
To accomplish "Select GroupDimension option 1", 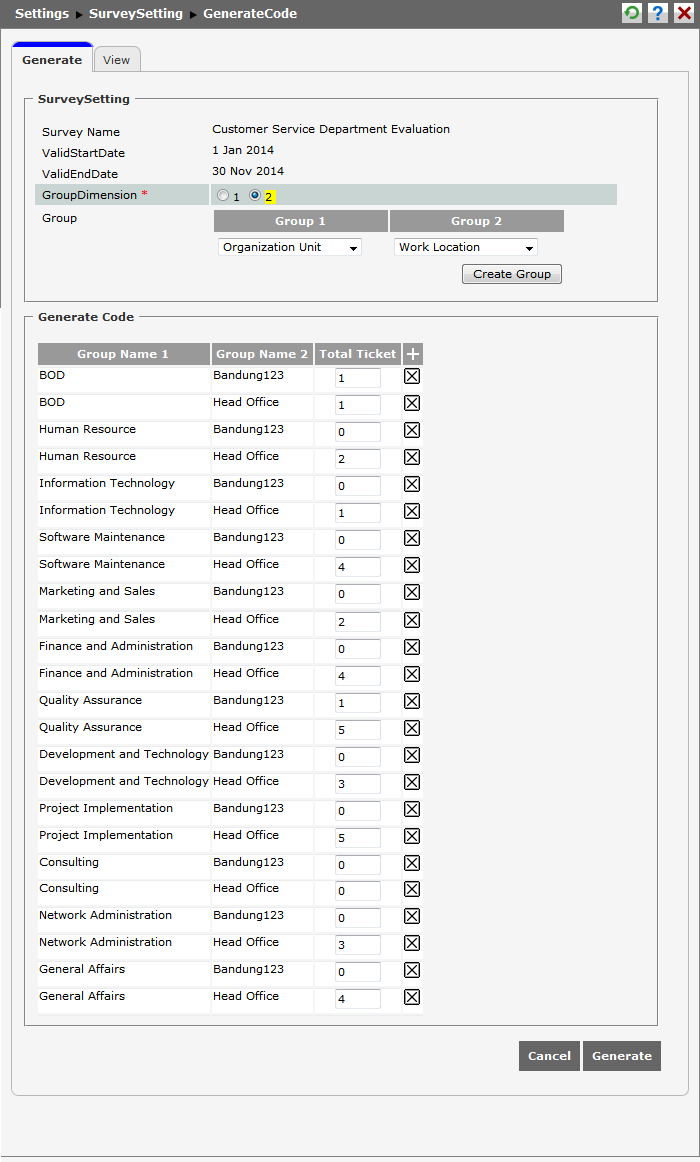I will 223,196.
